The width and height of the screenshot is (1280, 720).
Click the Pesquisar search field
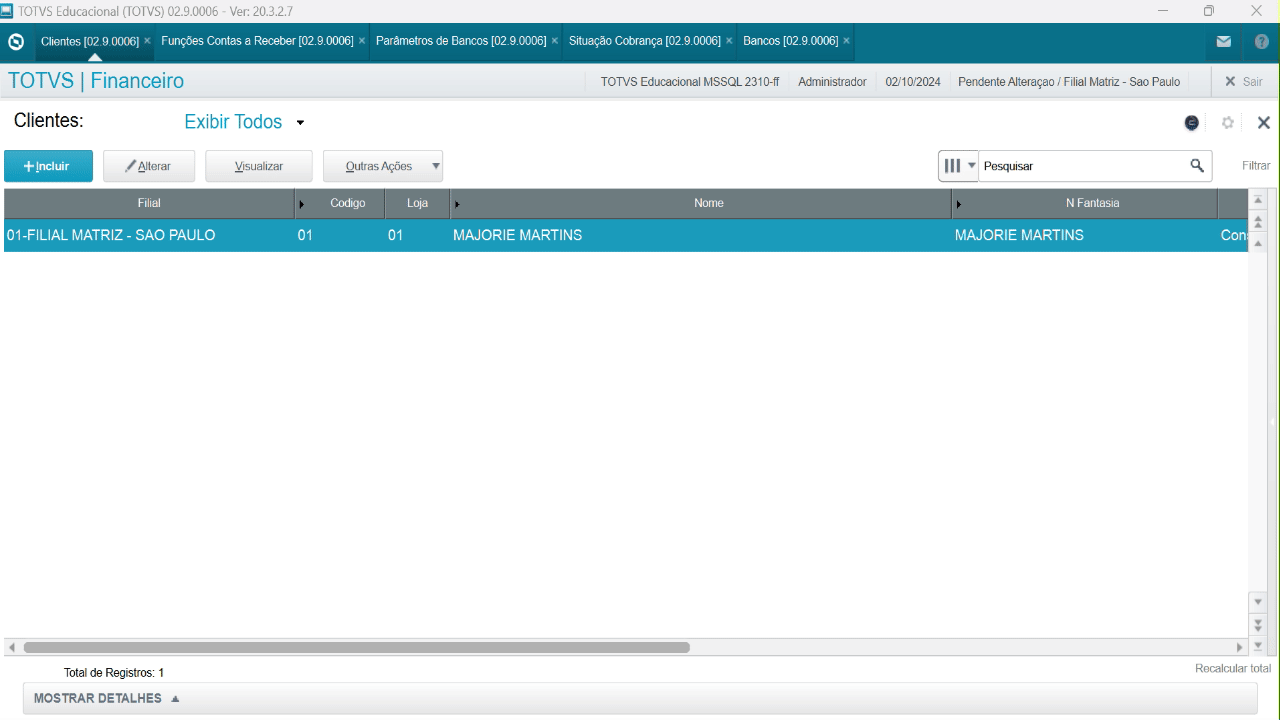[x=1083, y=166]
